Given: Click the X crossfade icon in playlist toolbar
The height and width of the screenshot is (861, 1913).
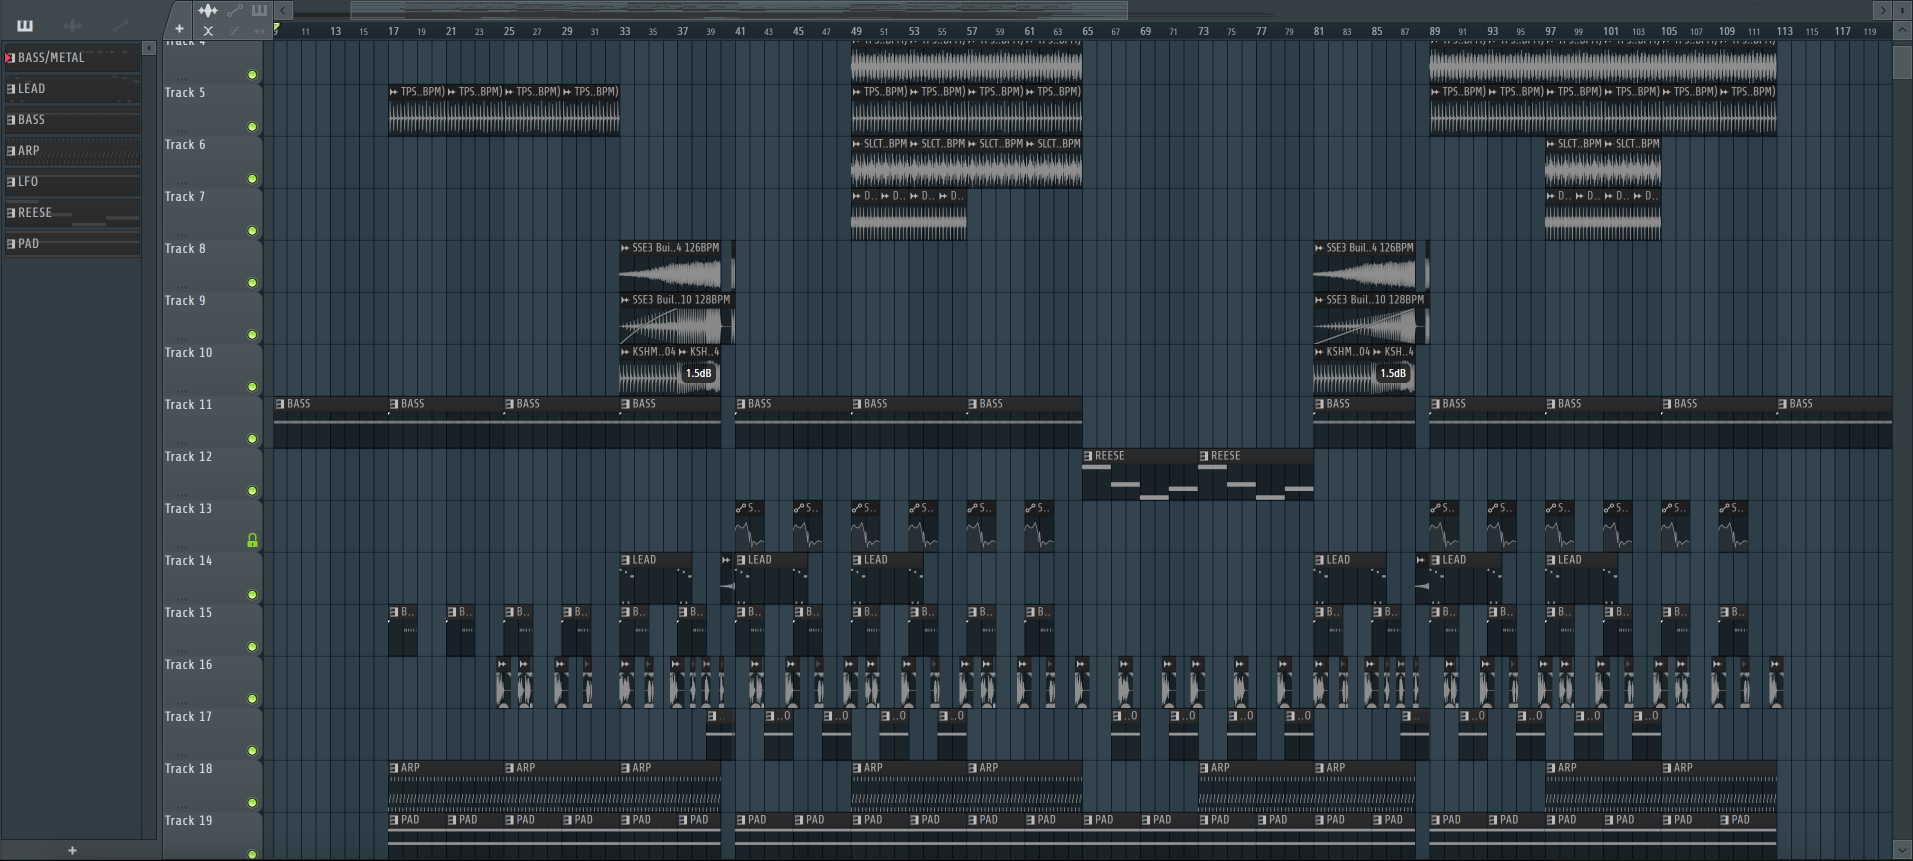Looking at the screenshot, I should [208, 31].
